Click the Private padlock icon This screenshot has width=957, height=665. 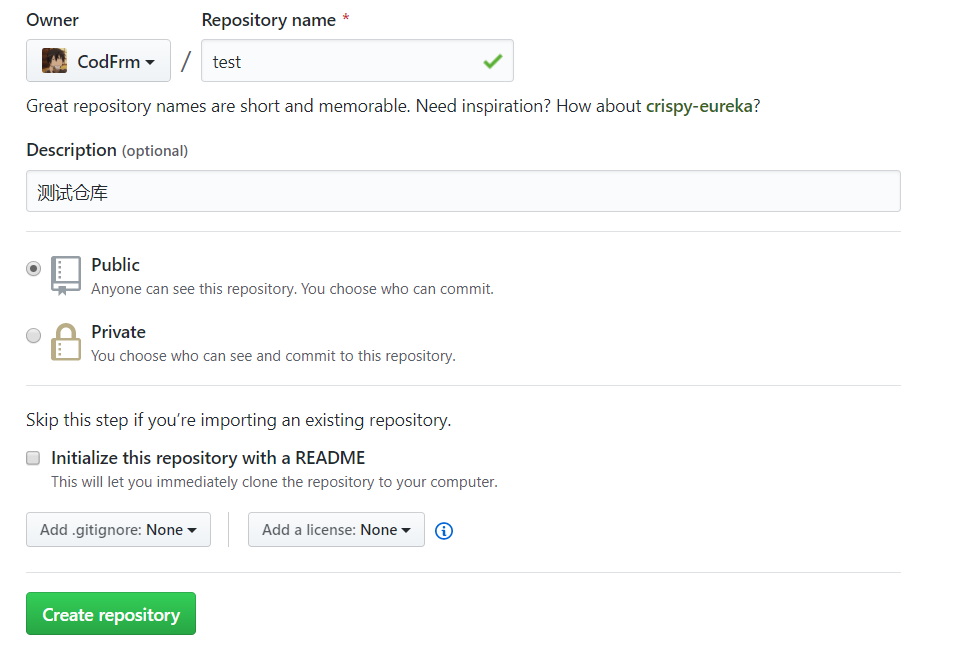pyautogui.click(x=66, y=342)
